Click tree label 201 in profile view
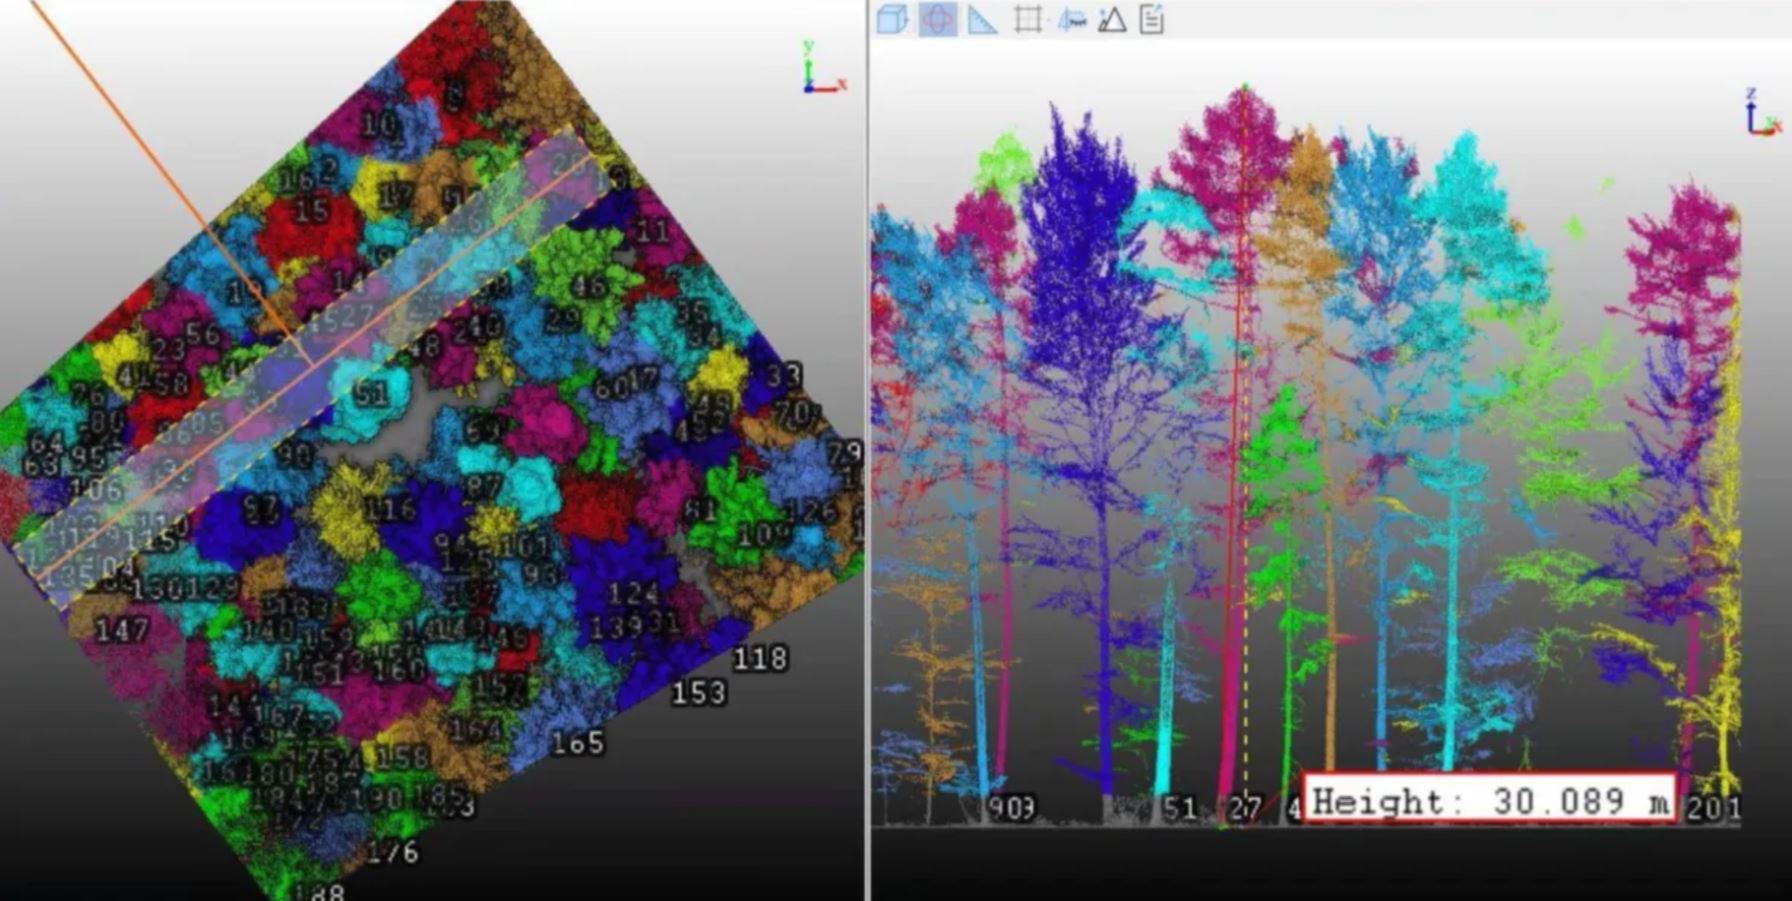Image resolution: width=1792 pixels, height=901 pixels. [1714, 808]
